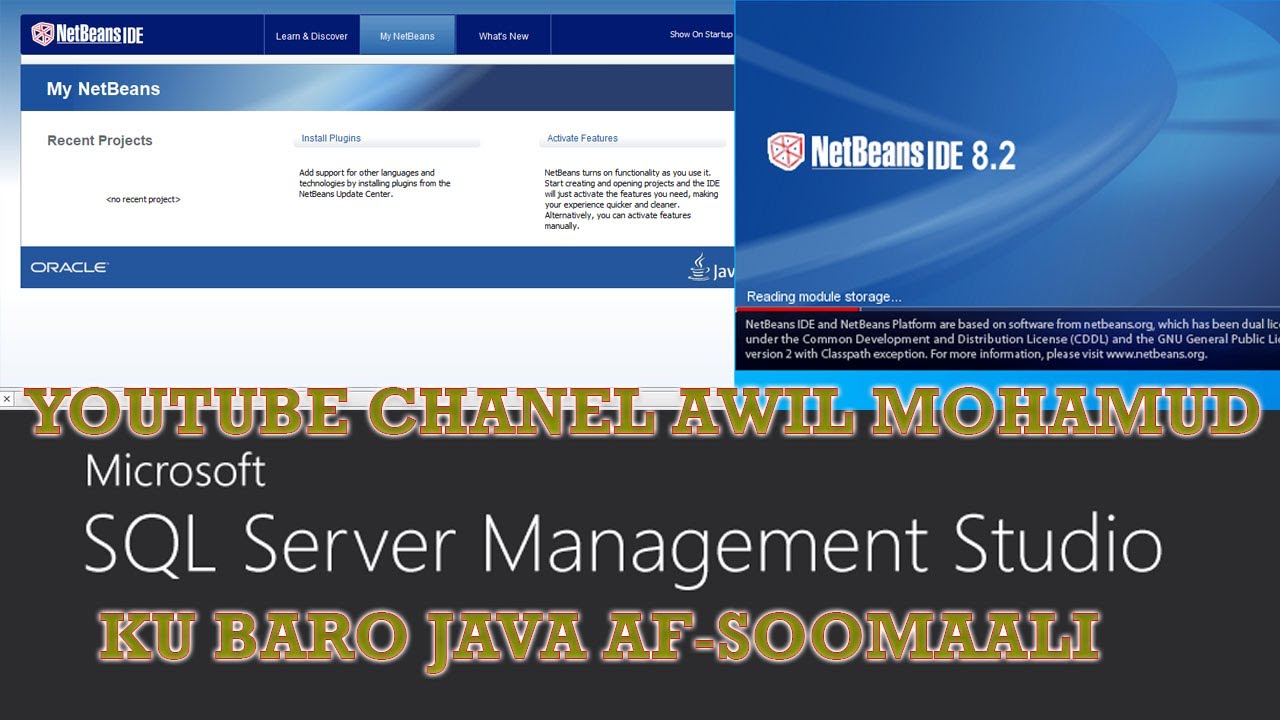This screenshot has width=1280, height=720.
Task: Open the Activate Features link
Action: coord(582,138)
